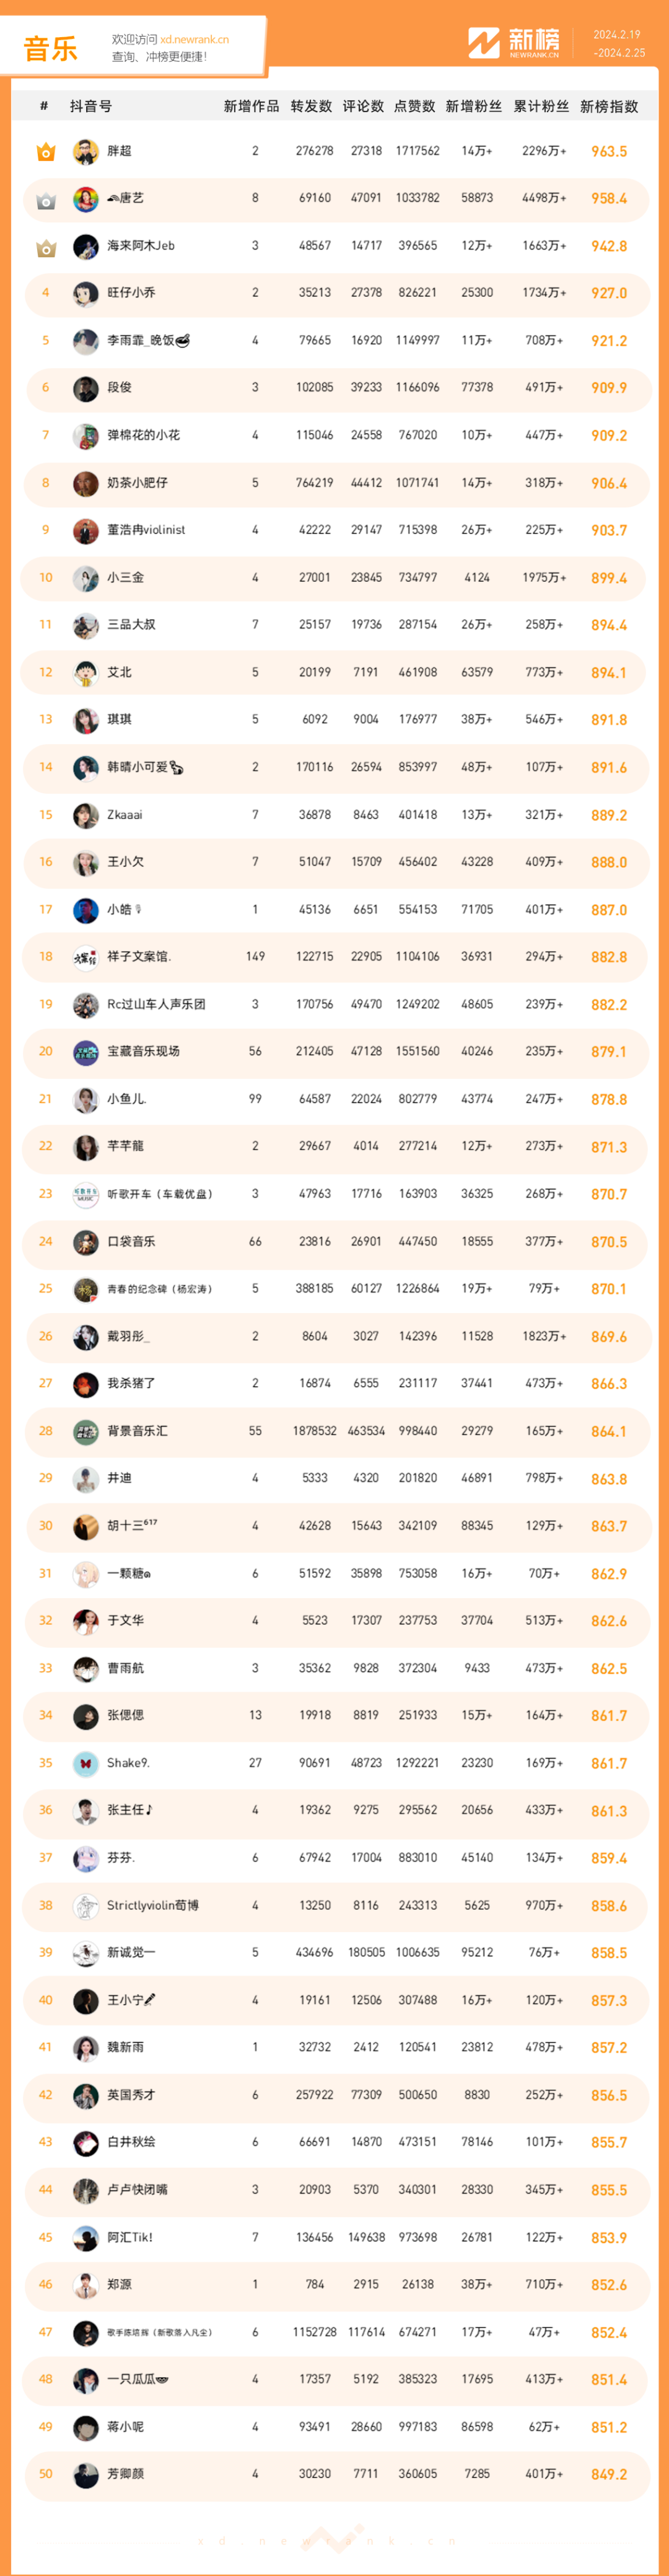Click the 点赞数 column header
Viewport: 669px width, 2576px height.
click(415, 107)
